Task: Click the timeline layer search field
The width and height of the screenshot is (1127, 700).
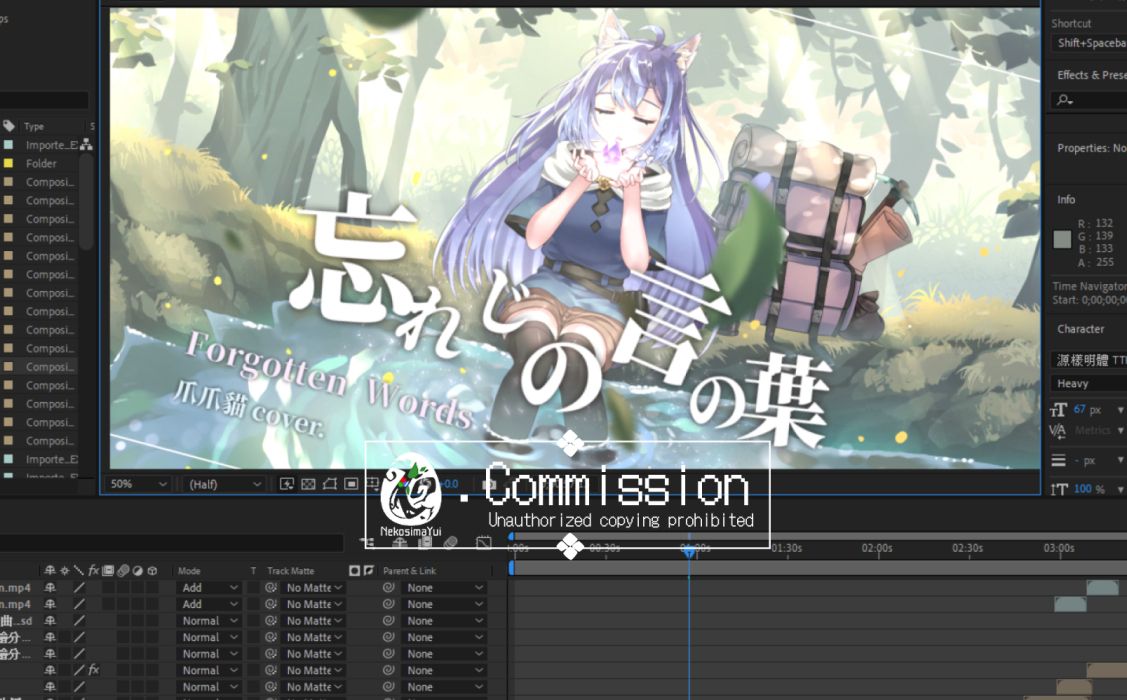Action: click(172, 542)
